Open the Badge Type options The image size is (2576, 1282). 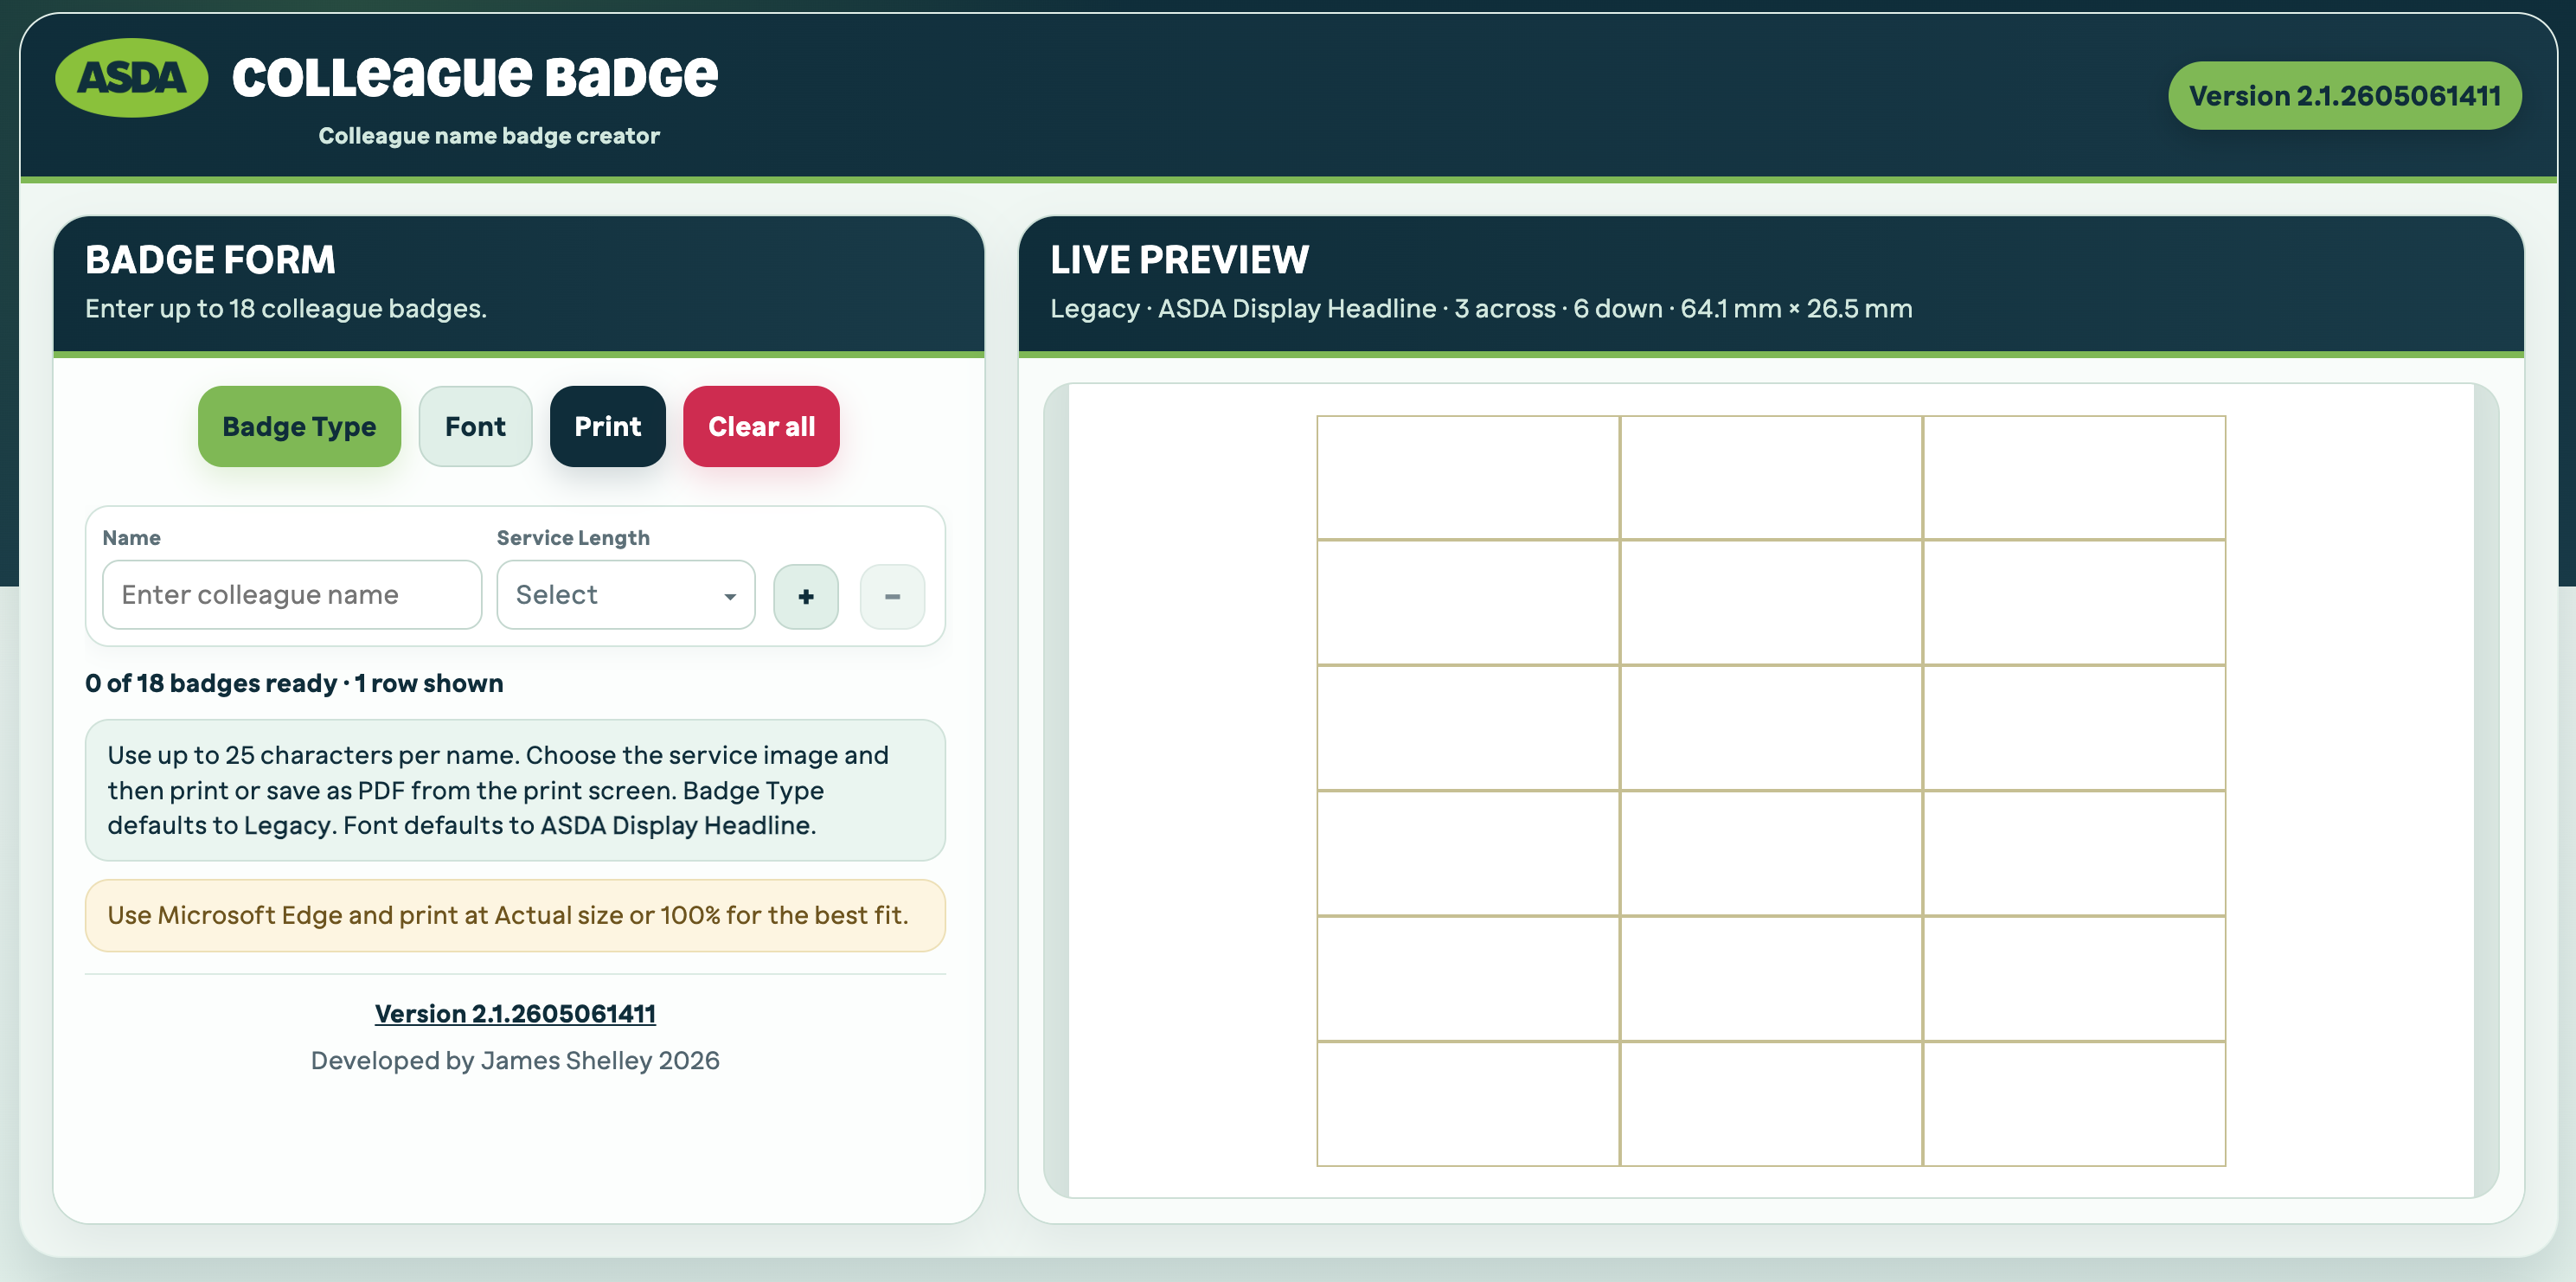299,426
